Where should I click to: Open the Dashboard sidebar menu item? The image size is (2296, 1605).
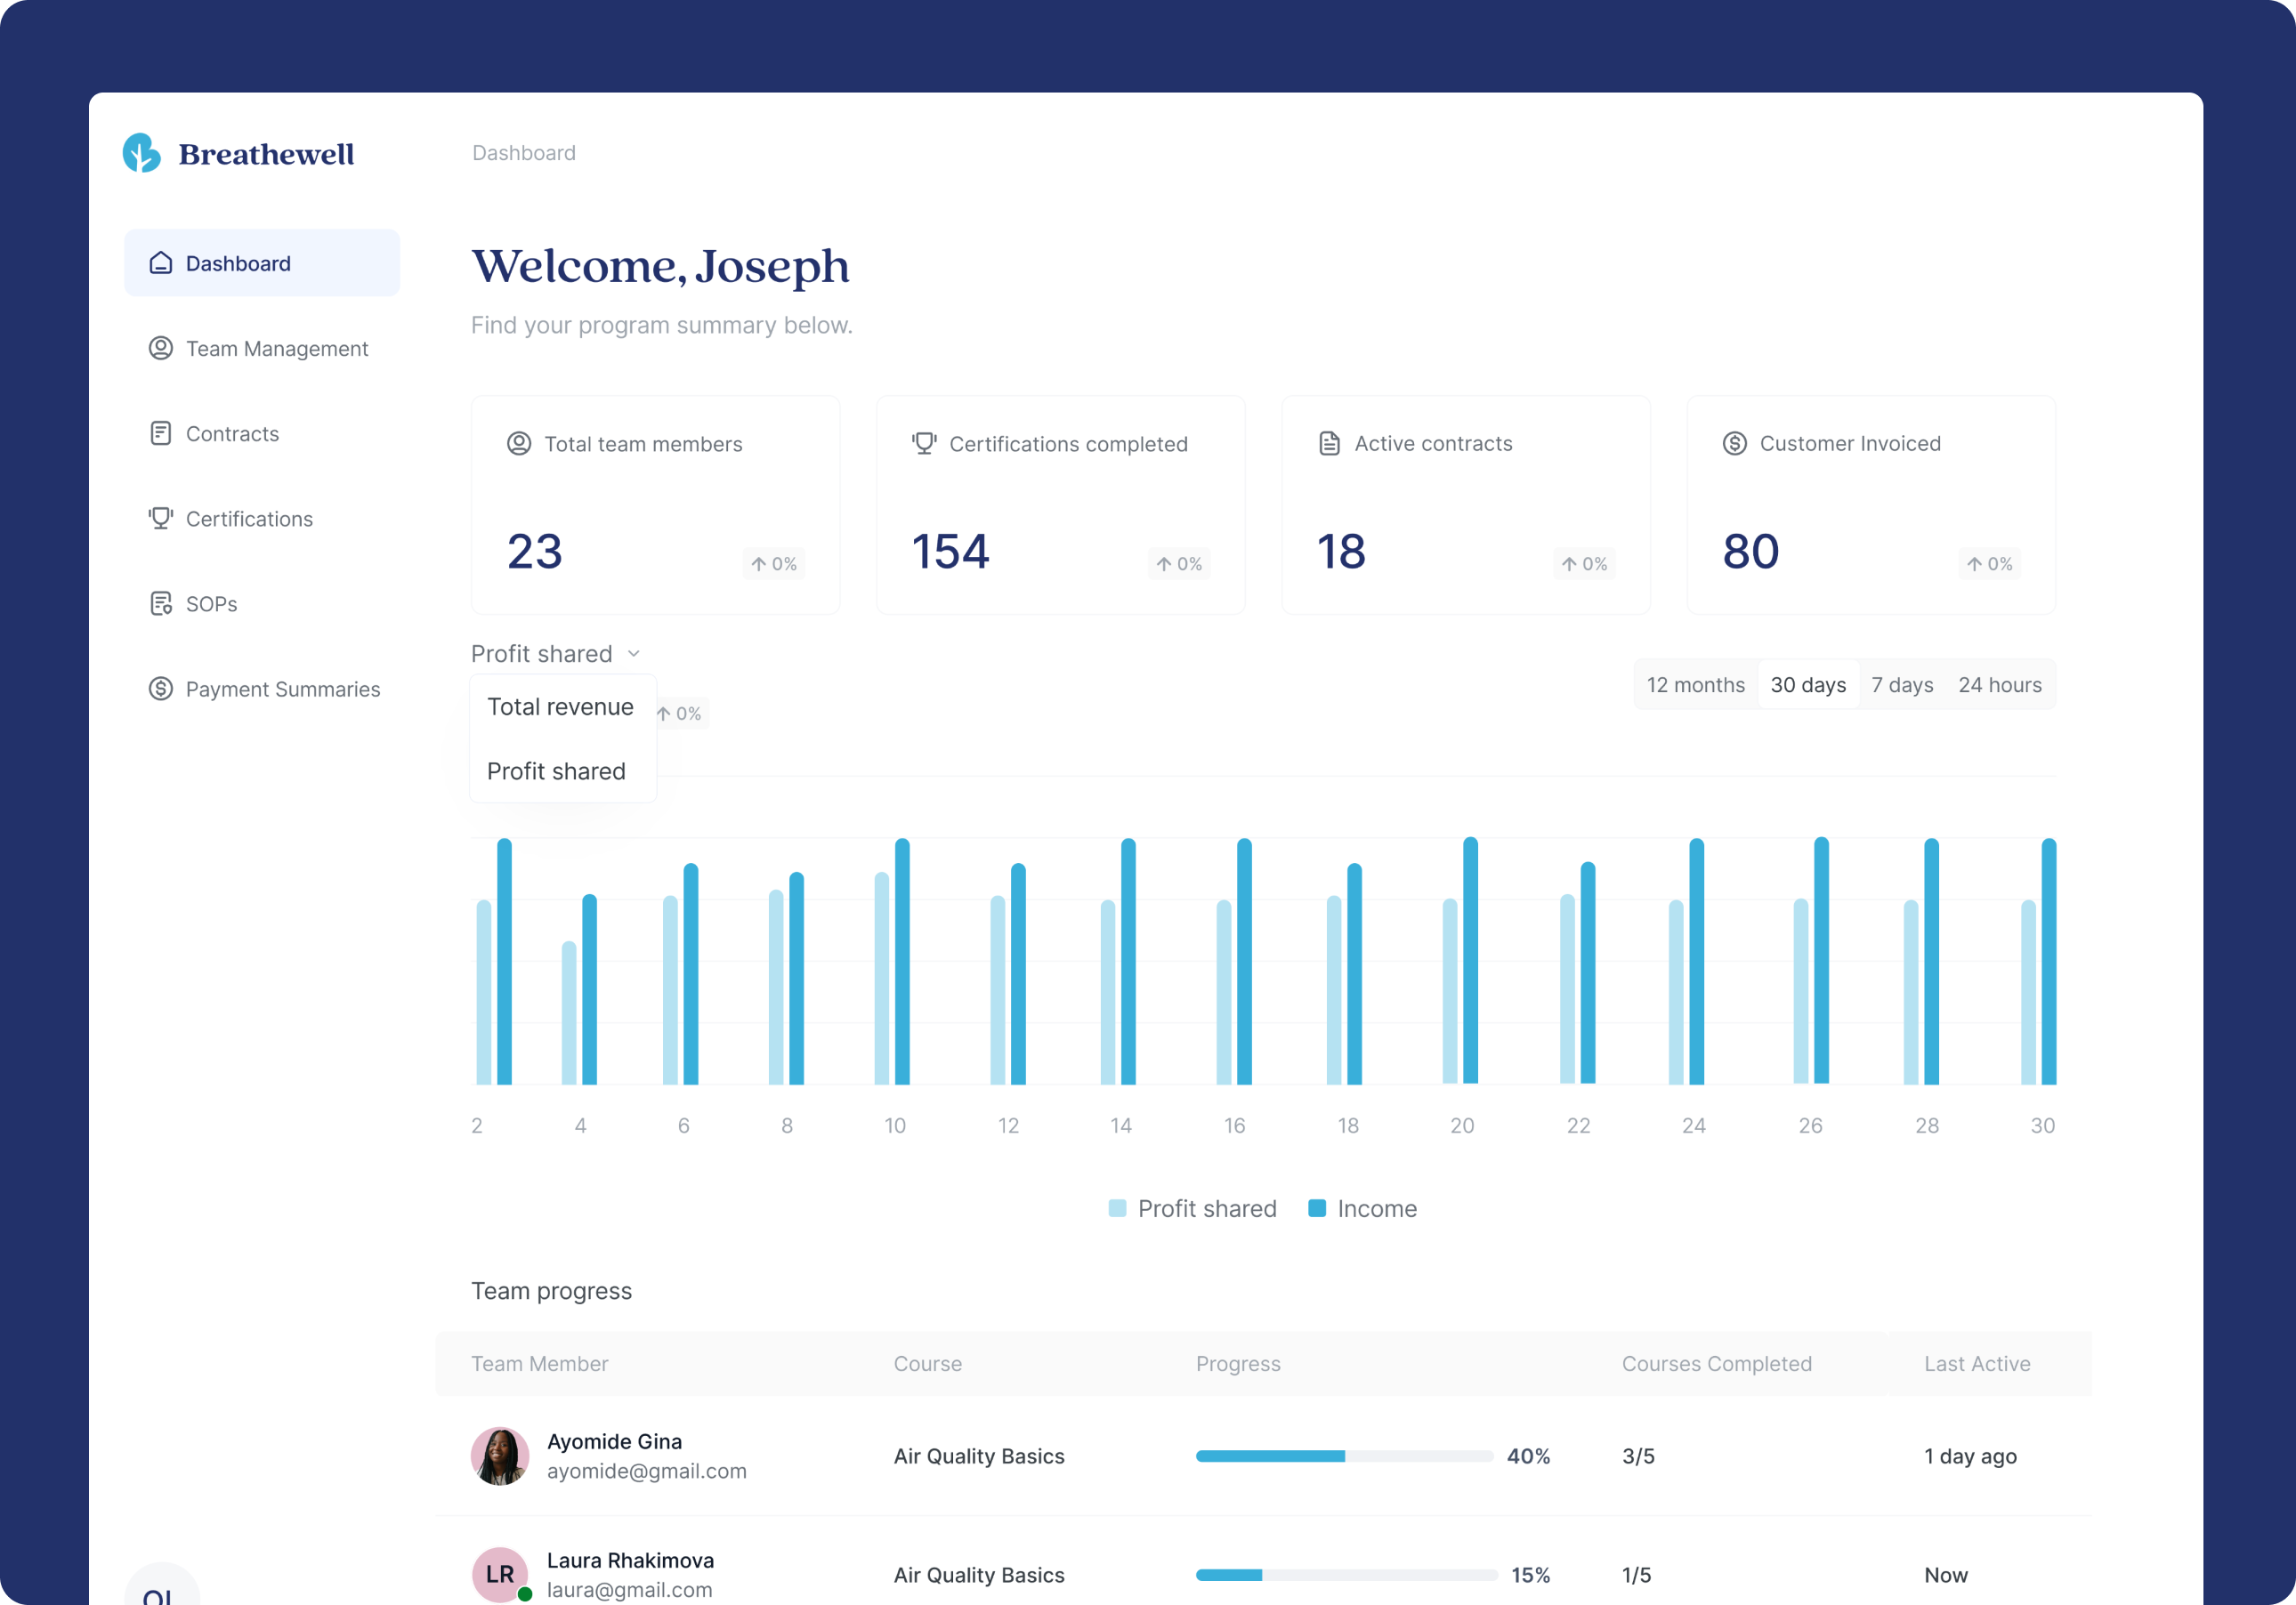pos(262,263)
